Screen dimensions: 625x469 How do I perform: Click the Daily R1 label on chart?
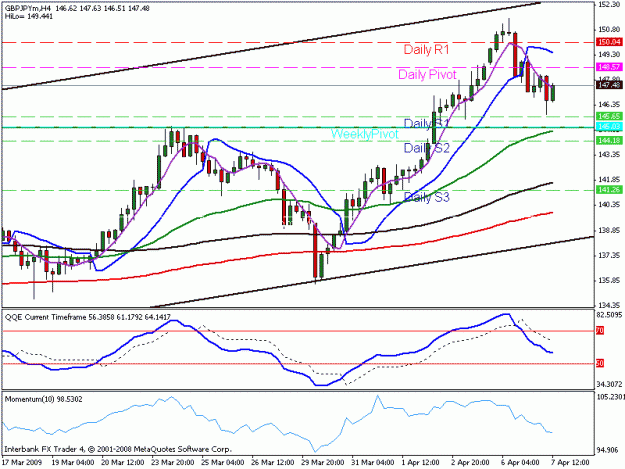[x=426, y=50]
